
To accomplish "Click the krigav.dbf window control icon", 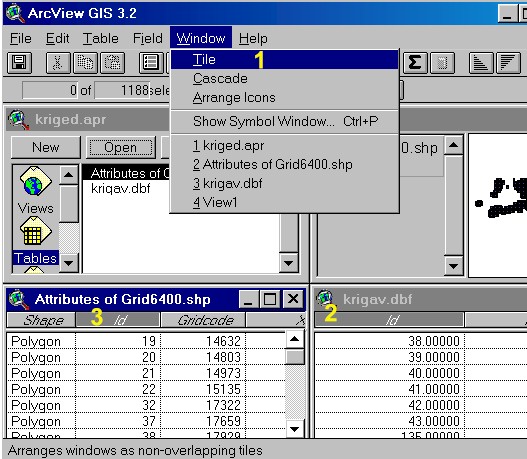I will click(325, 297).
